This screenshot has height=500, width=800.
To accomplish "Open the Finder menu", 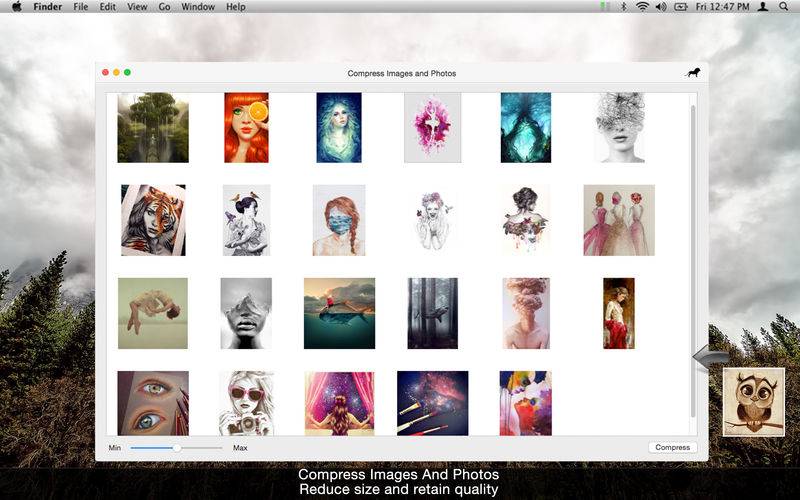I will pos(47,7).
